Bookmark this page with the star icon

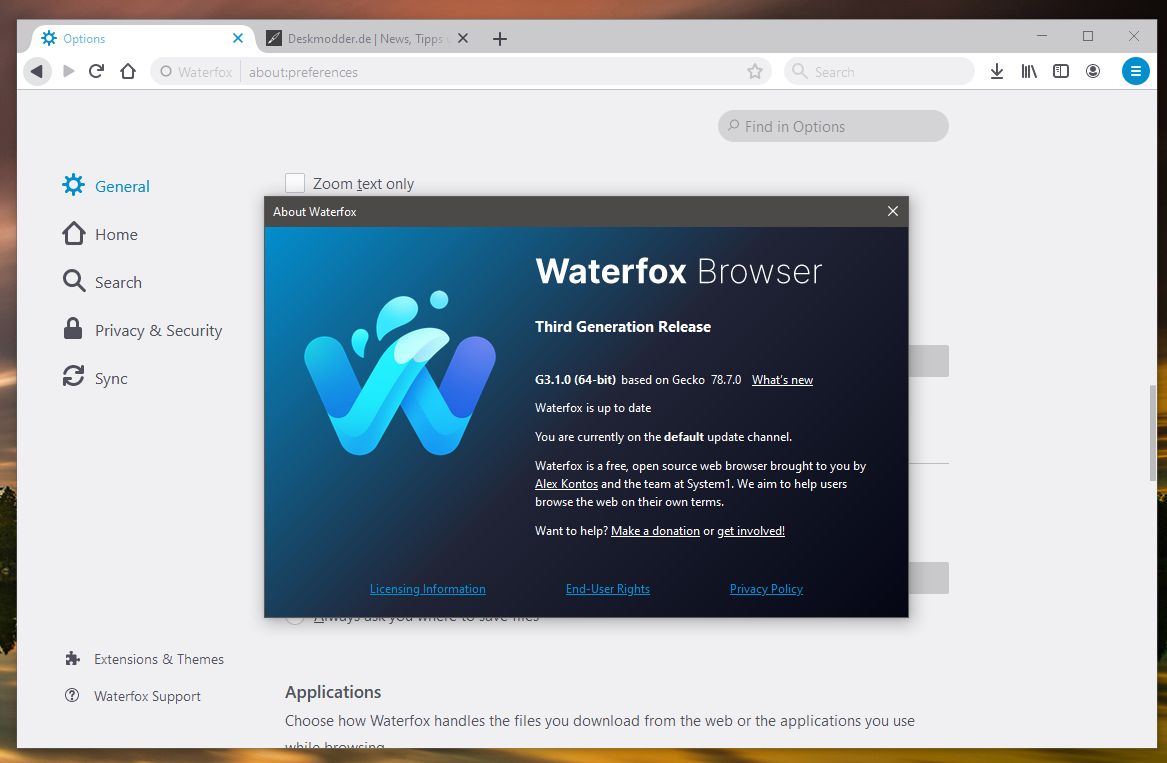755,71
